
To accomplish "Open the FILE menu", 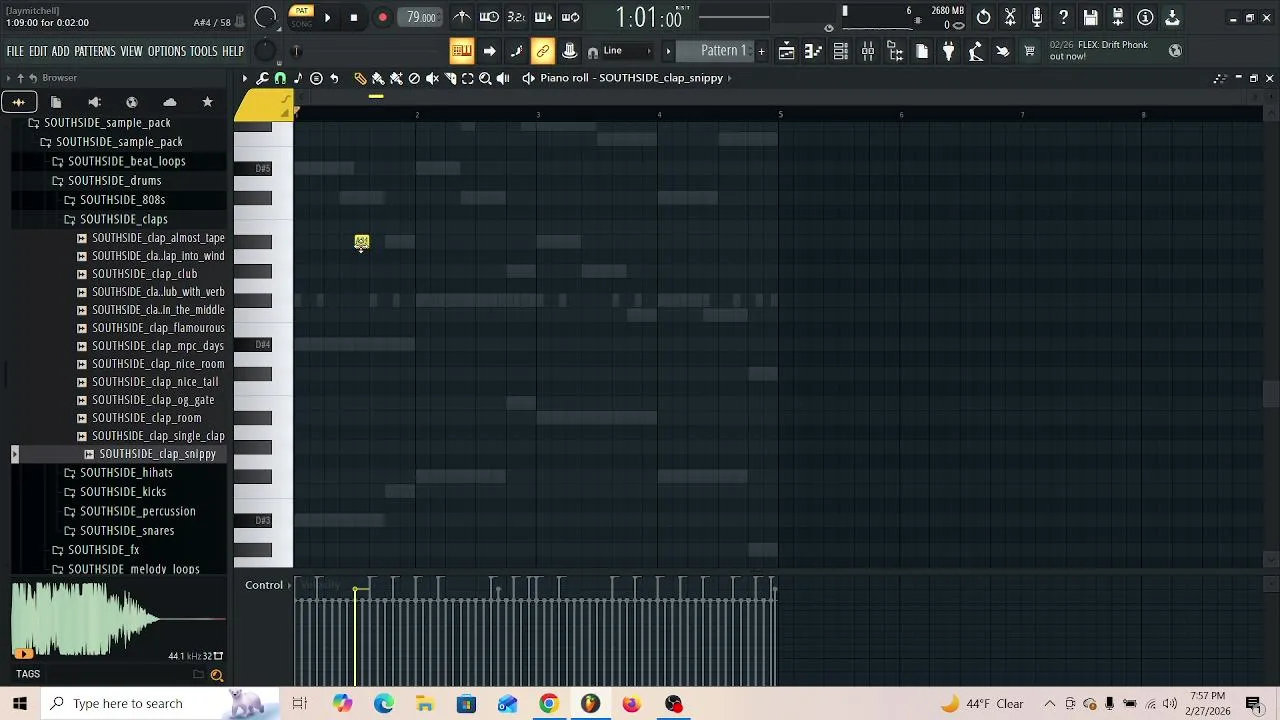I will 15,51.
